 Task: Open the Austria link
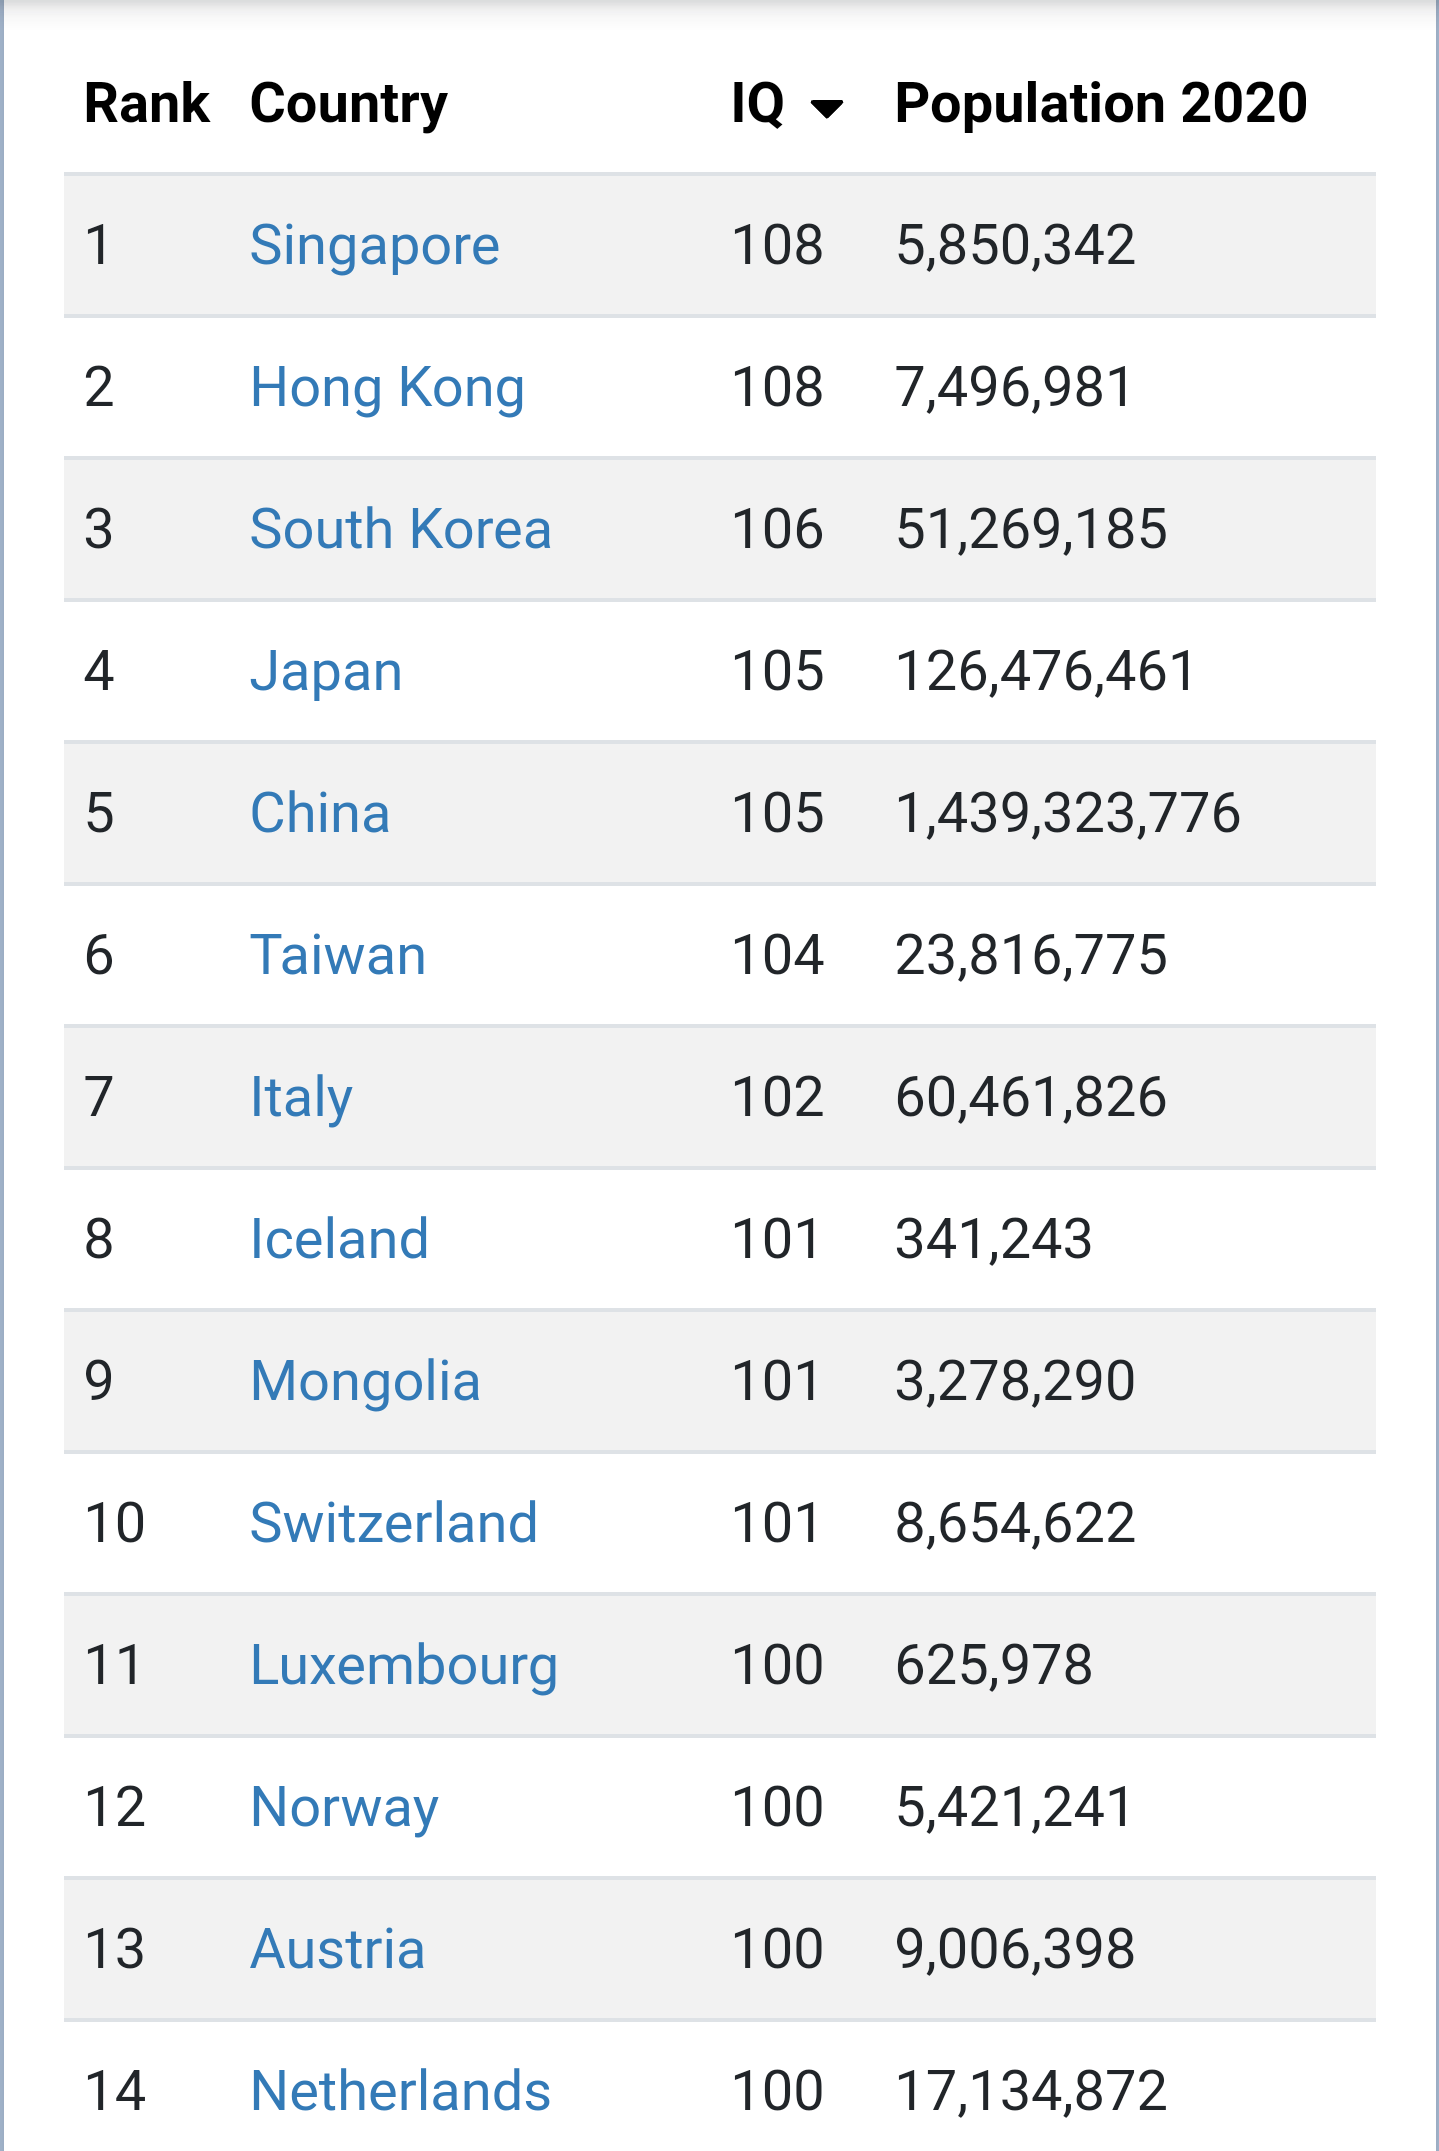tap(337, 1949)
